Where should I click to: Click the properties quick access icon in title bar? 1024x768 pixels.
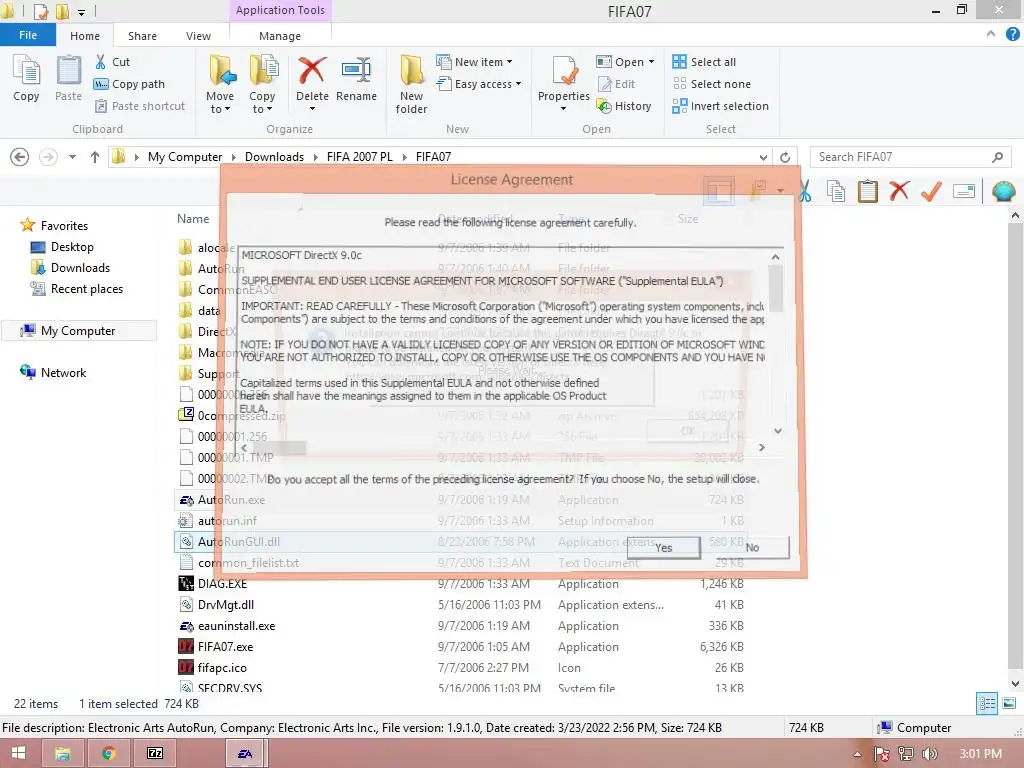[40, 11]
